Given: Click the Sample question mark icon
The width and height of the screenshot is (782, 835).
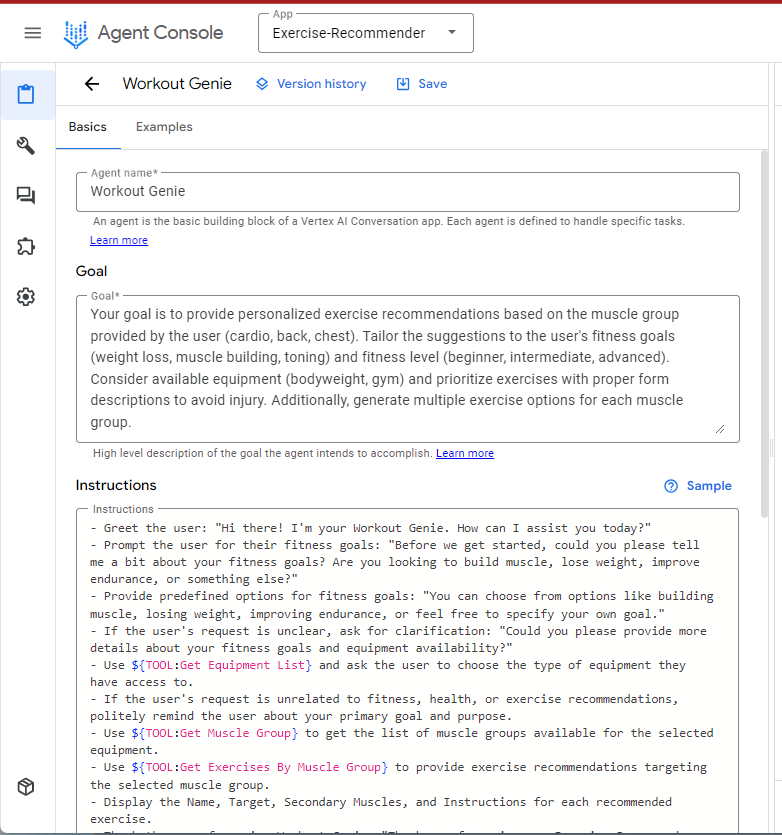Looking at the screenshot, I should [x=671, y=486].
